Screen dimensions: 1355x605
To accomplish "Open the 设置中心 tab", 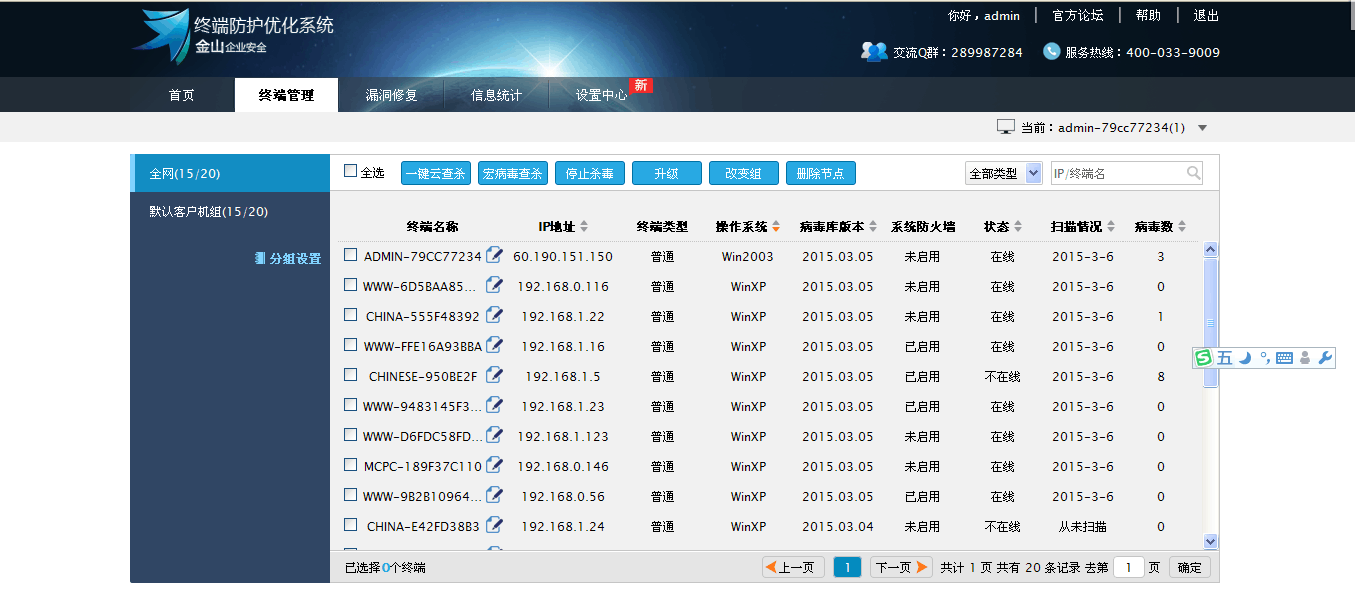I will tap(602, 95).
